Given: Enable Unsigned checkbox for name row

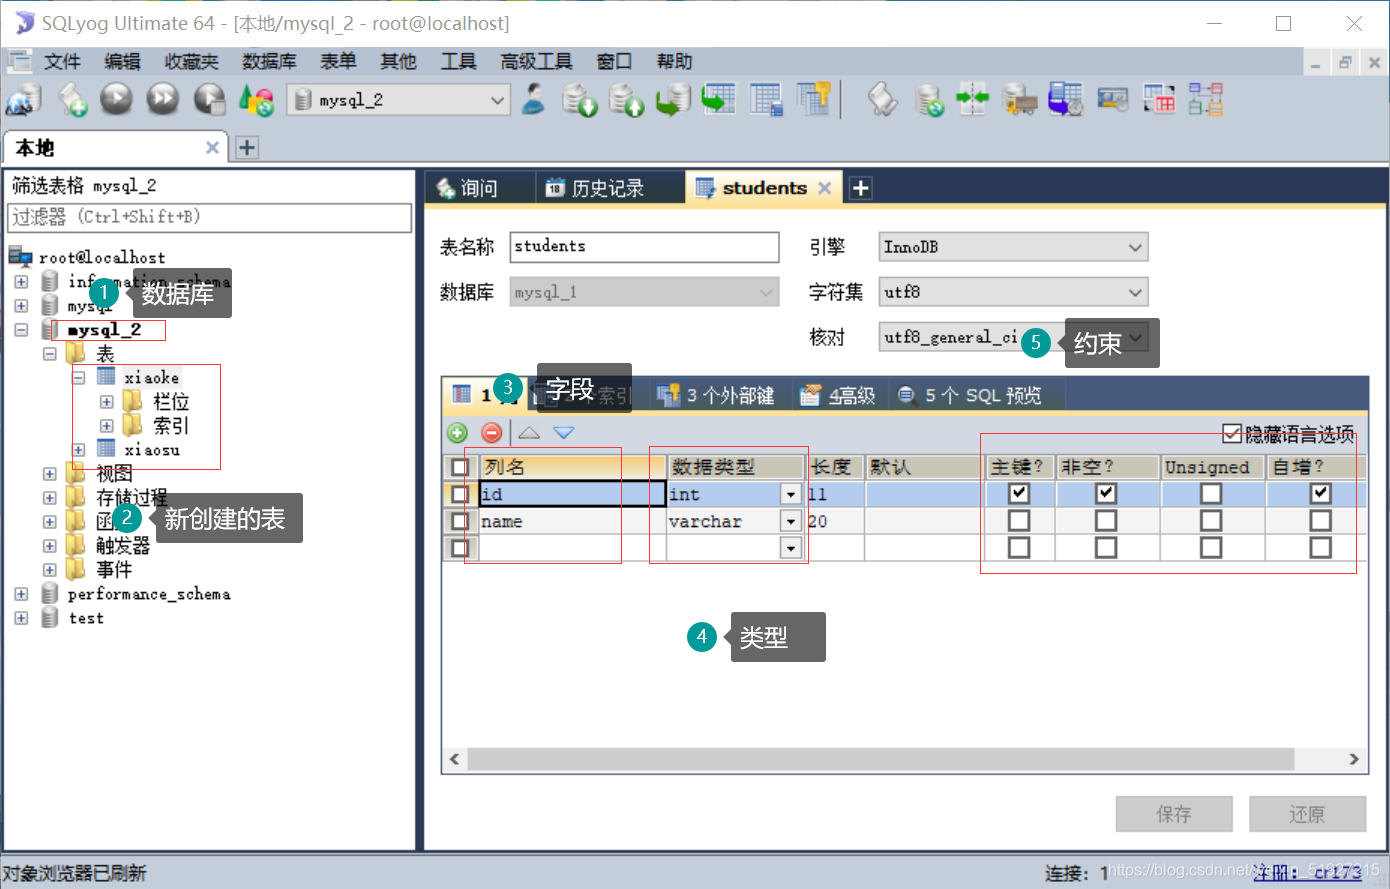Looking at the screenshot, I should 1211,520.
